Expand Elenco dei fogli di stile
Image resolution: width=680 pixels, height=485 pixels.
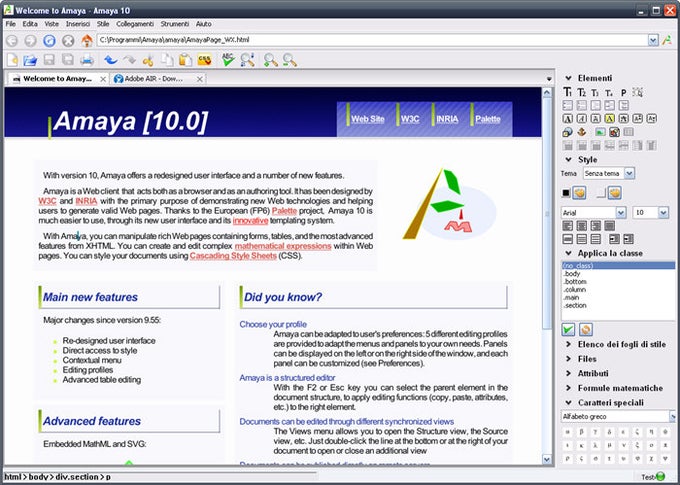coord(568,344)
